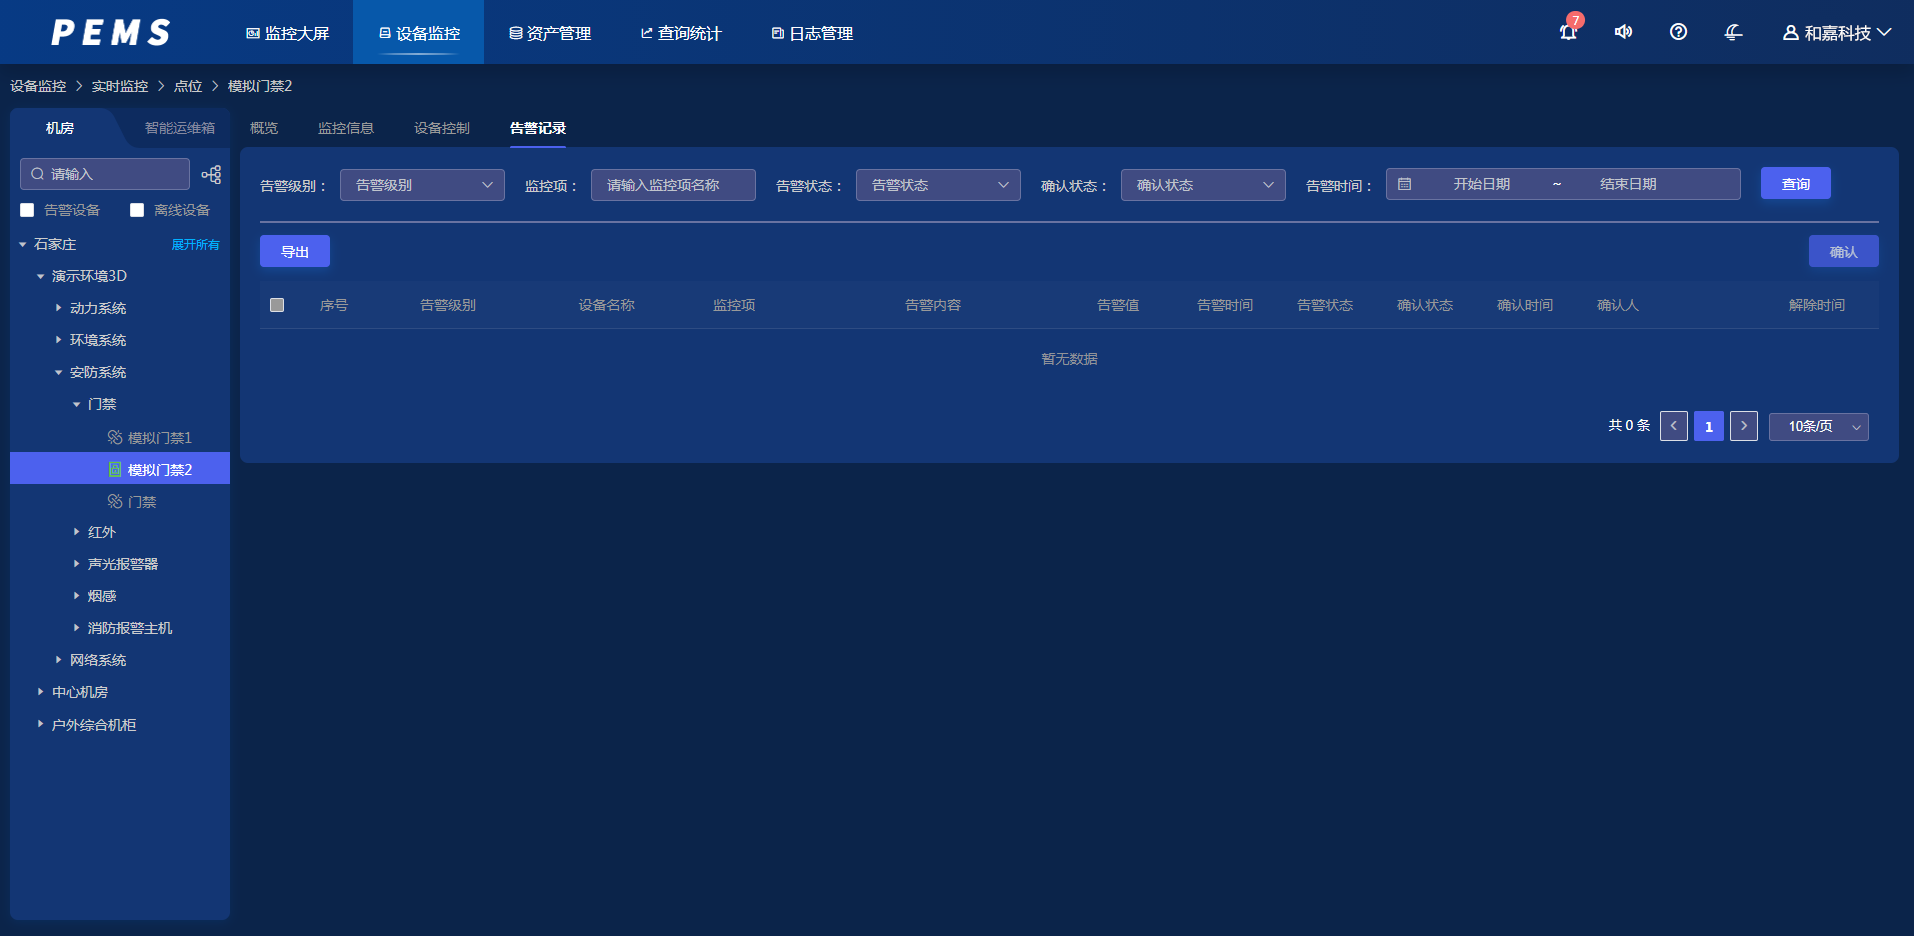
Task: Click the 监控项 name input field
Action: [x=672, y=185]
